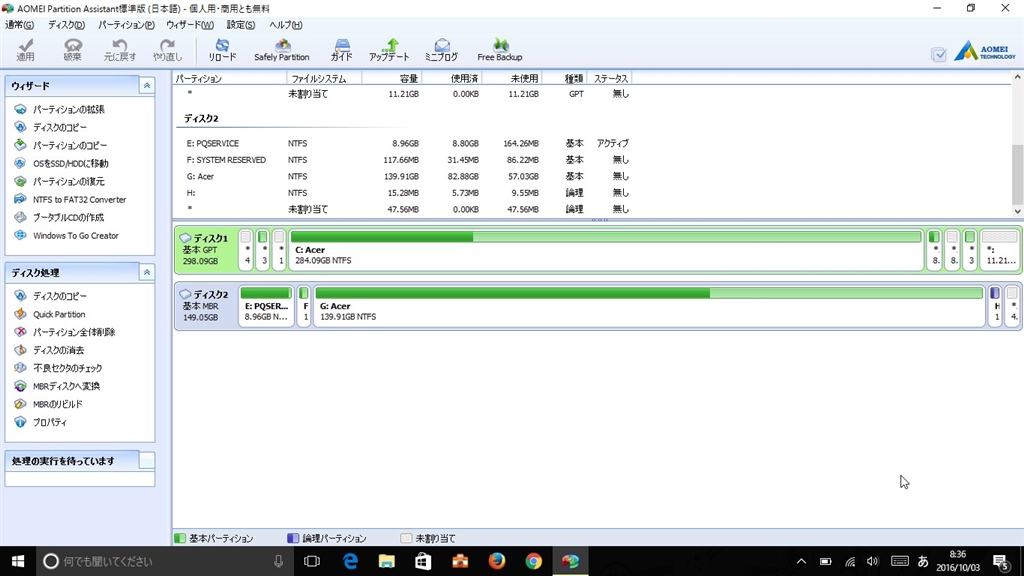This screenshot has height=576, width=1024.
Task: Select the ディスク1 基本 GPT disk label
Action: pos(206,249)
